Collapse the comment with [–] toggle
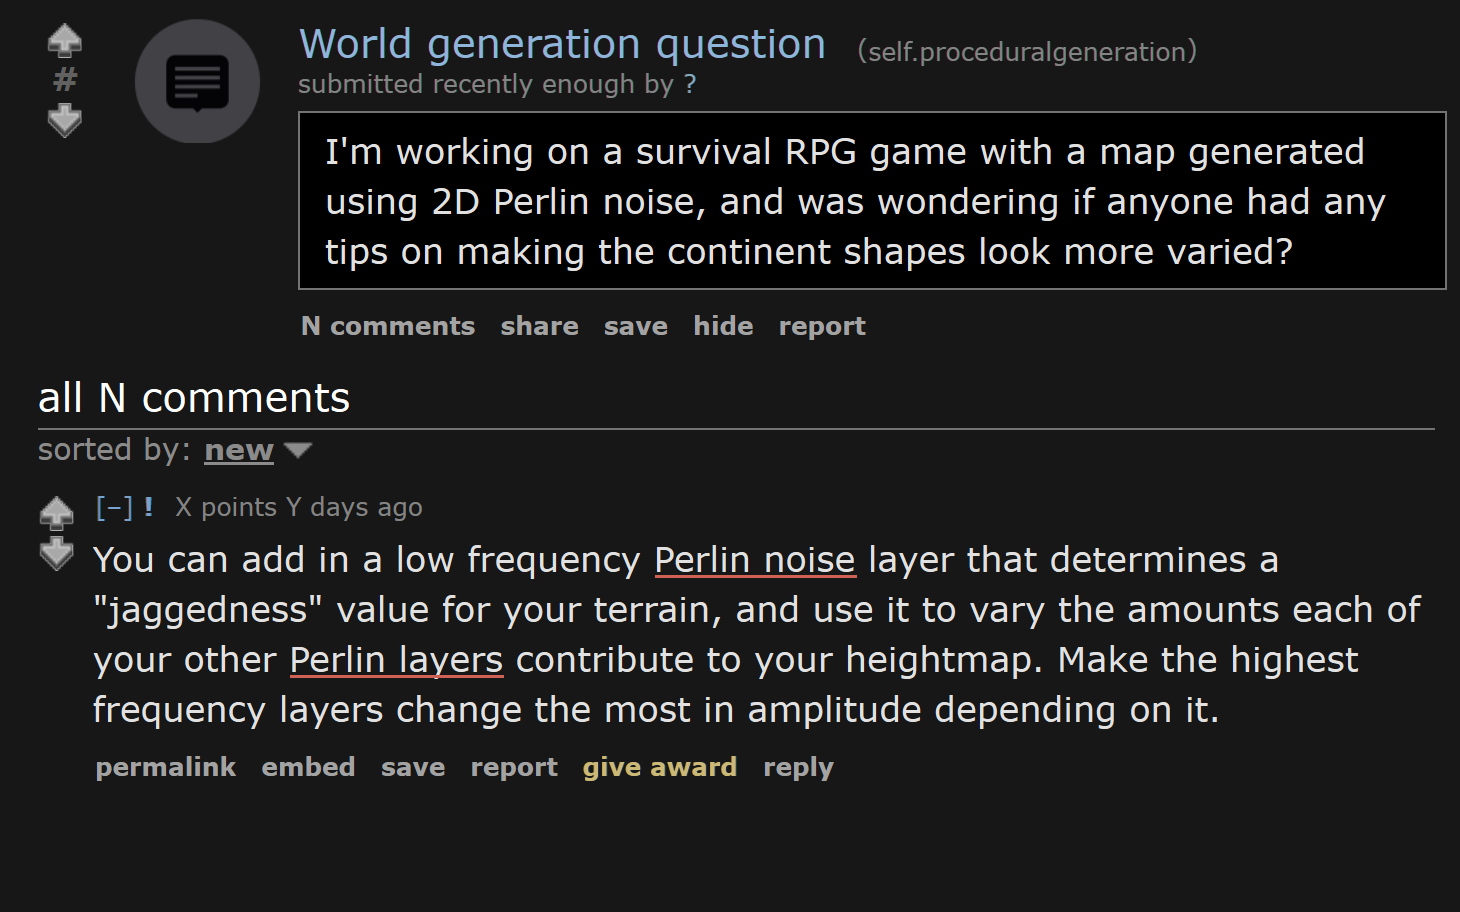Viewport: 1460px width, 912px height. coord(114,507)
